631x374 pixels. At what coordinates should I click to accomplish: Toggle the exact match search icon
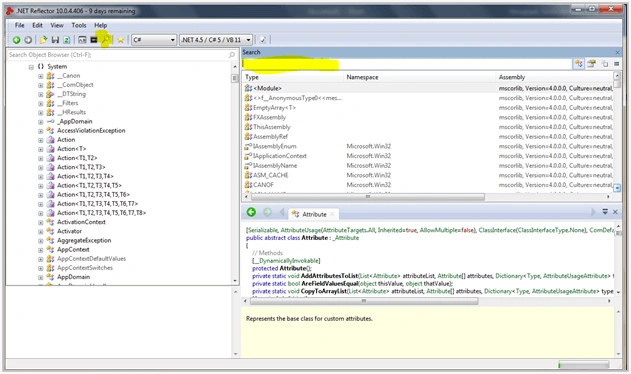[x=616, y=64]
